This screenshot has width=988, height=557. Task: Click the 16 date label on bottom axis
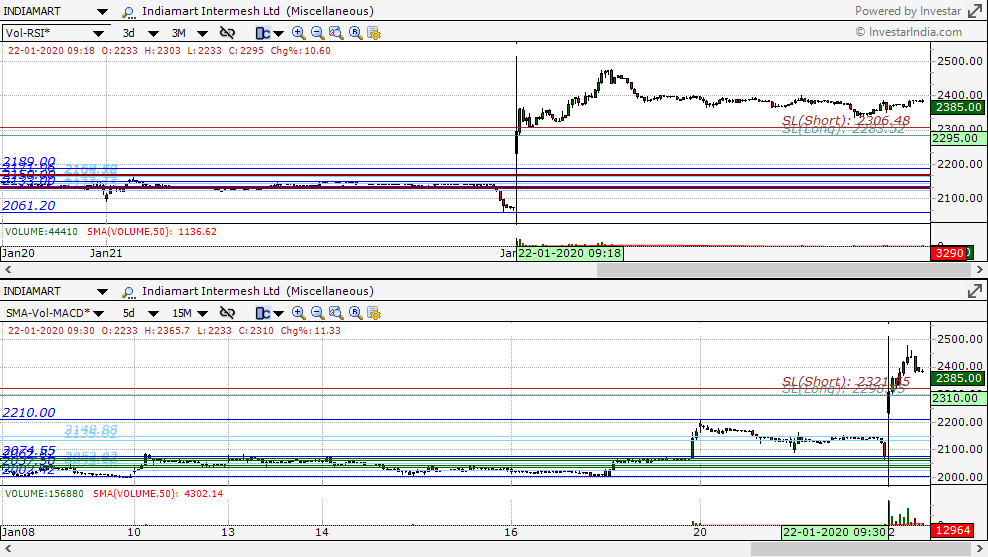(x=510, y=532)
